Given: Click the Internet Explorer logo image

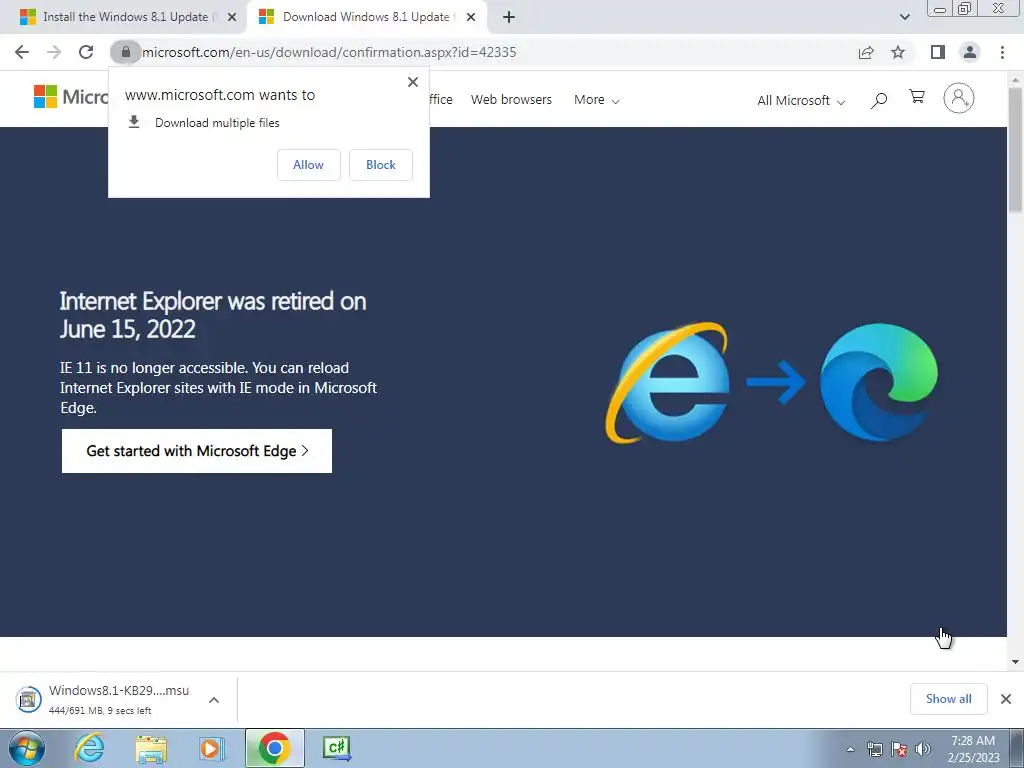Looking at the screenshot, I should click(x=667, y=383).
